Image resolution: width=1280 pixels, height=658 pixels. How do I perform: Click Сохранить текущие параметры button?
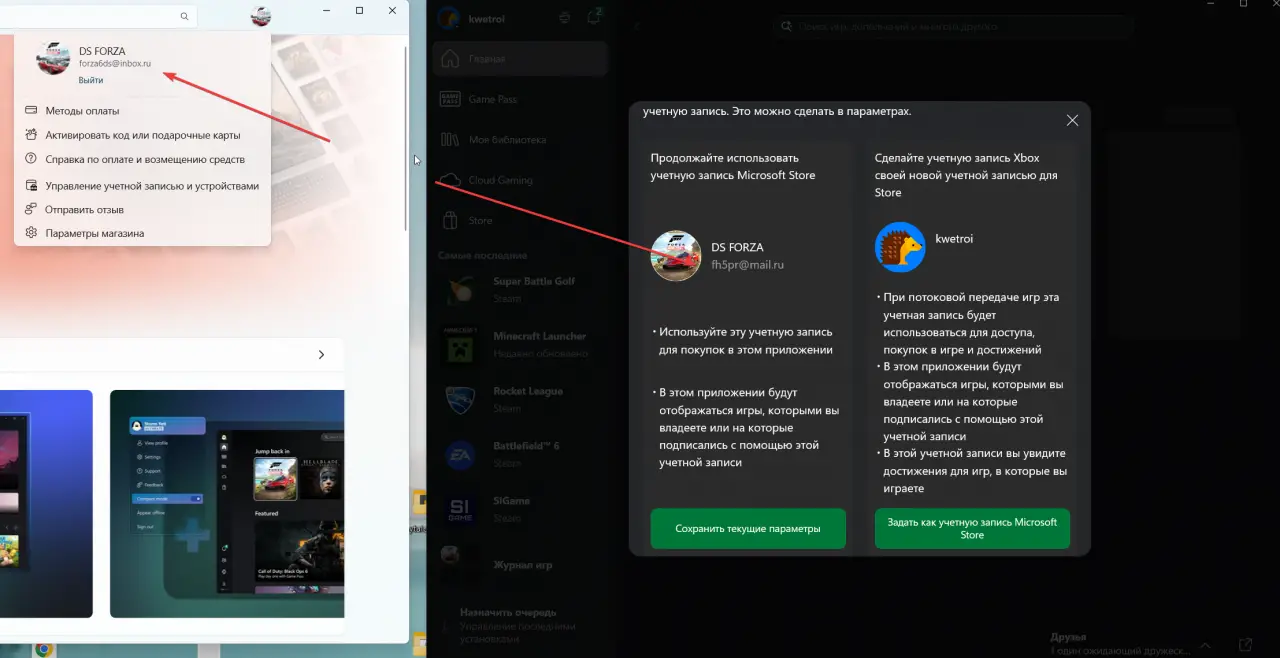coord(748,529)
